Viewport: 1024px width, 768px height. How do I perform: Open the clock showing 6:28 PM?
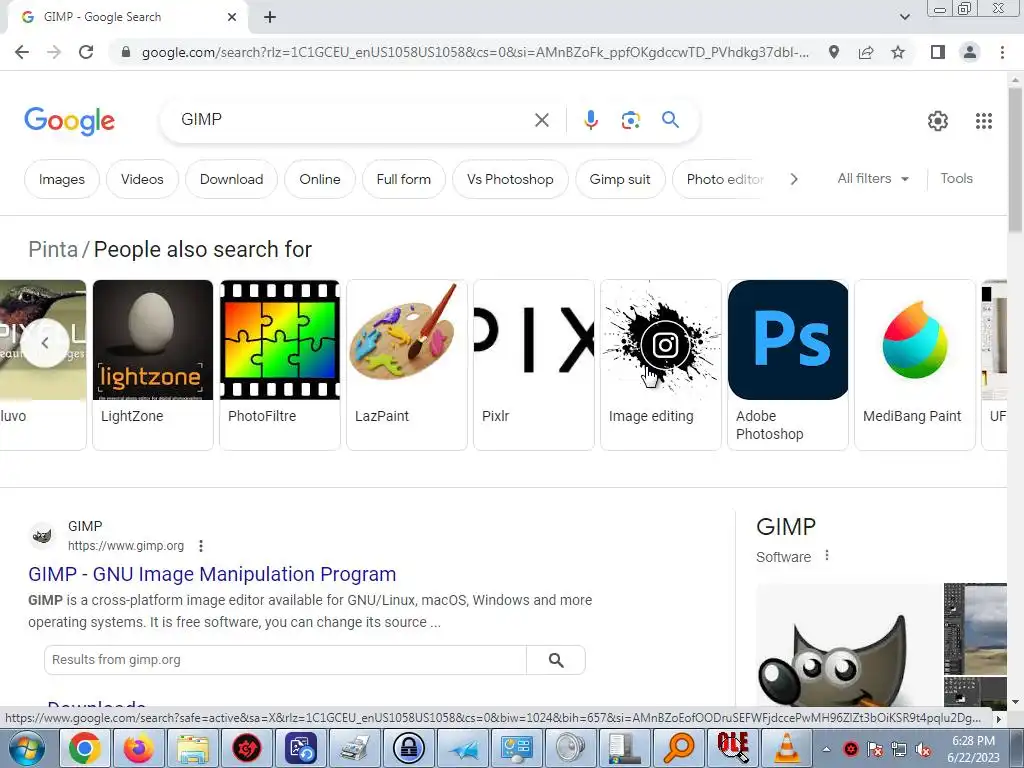(x=973, y=749)
